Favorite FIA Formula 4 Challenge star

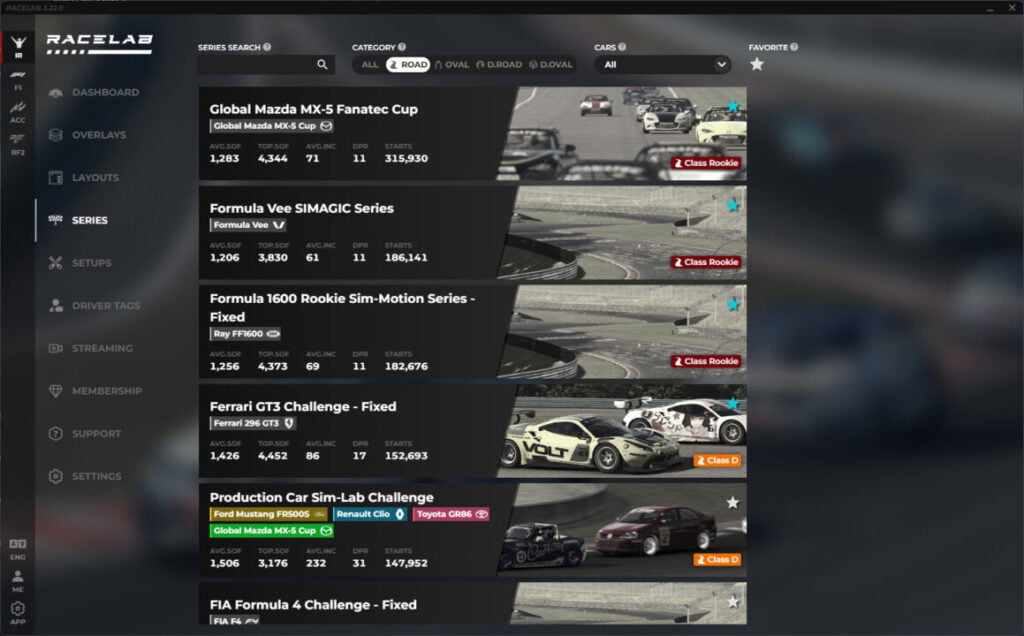click(733, 601)
